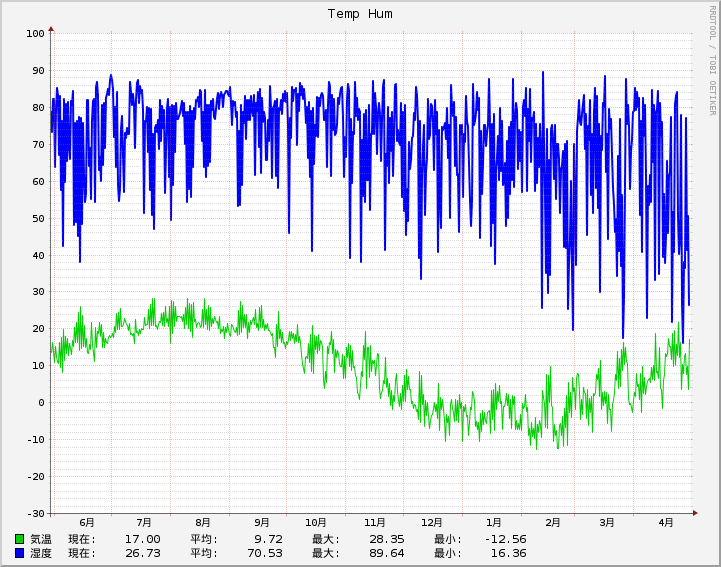The image size is (721, 567).
Task: Click humidity current value 26.73
Action: 143,553
